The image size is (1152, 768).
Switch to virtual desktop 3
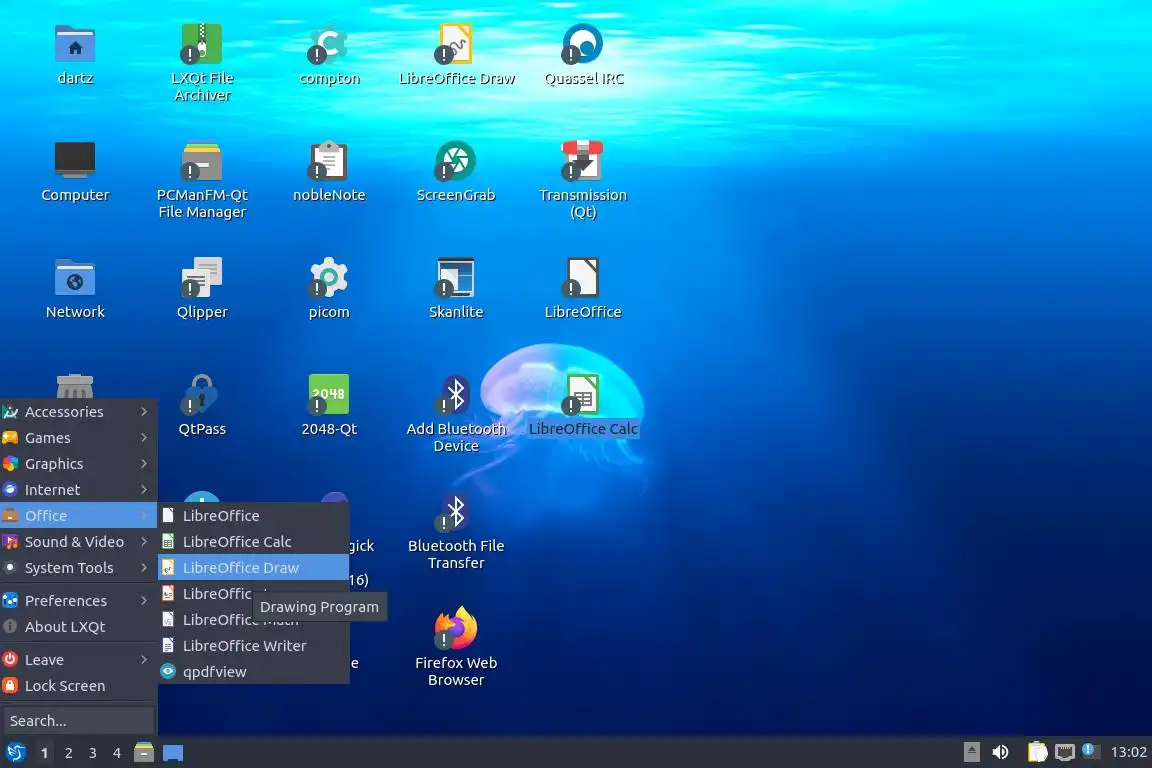click(x=93, y=753)
